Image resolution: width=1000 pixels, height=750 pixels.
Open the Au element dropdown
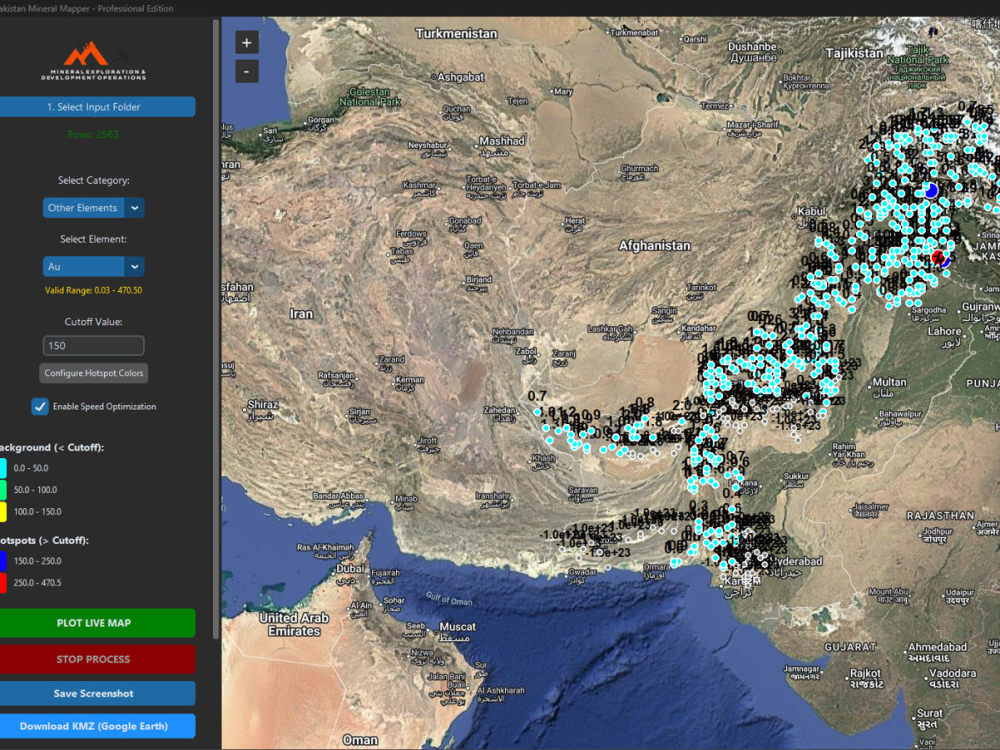coord(93,267)
